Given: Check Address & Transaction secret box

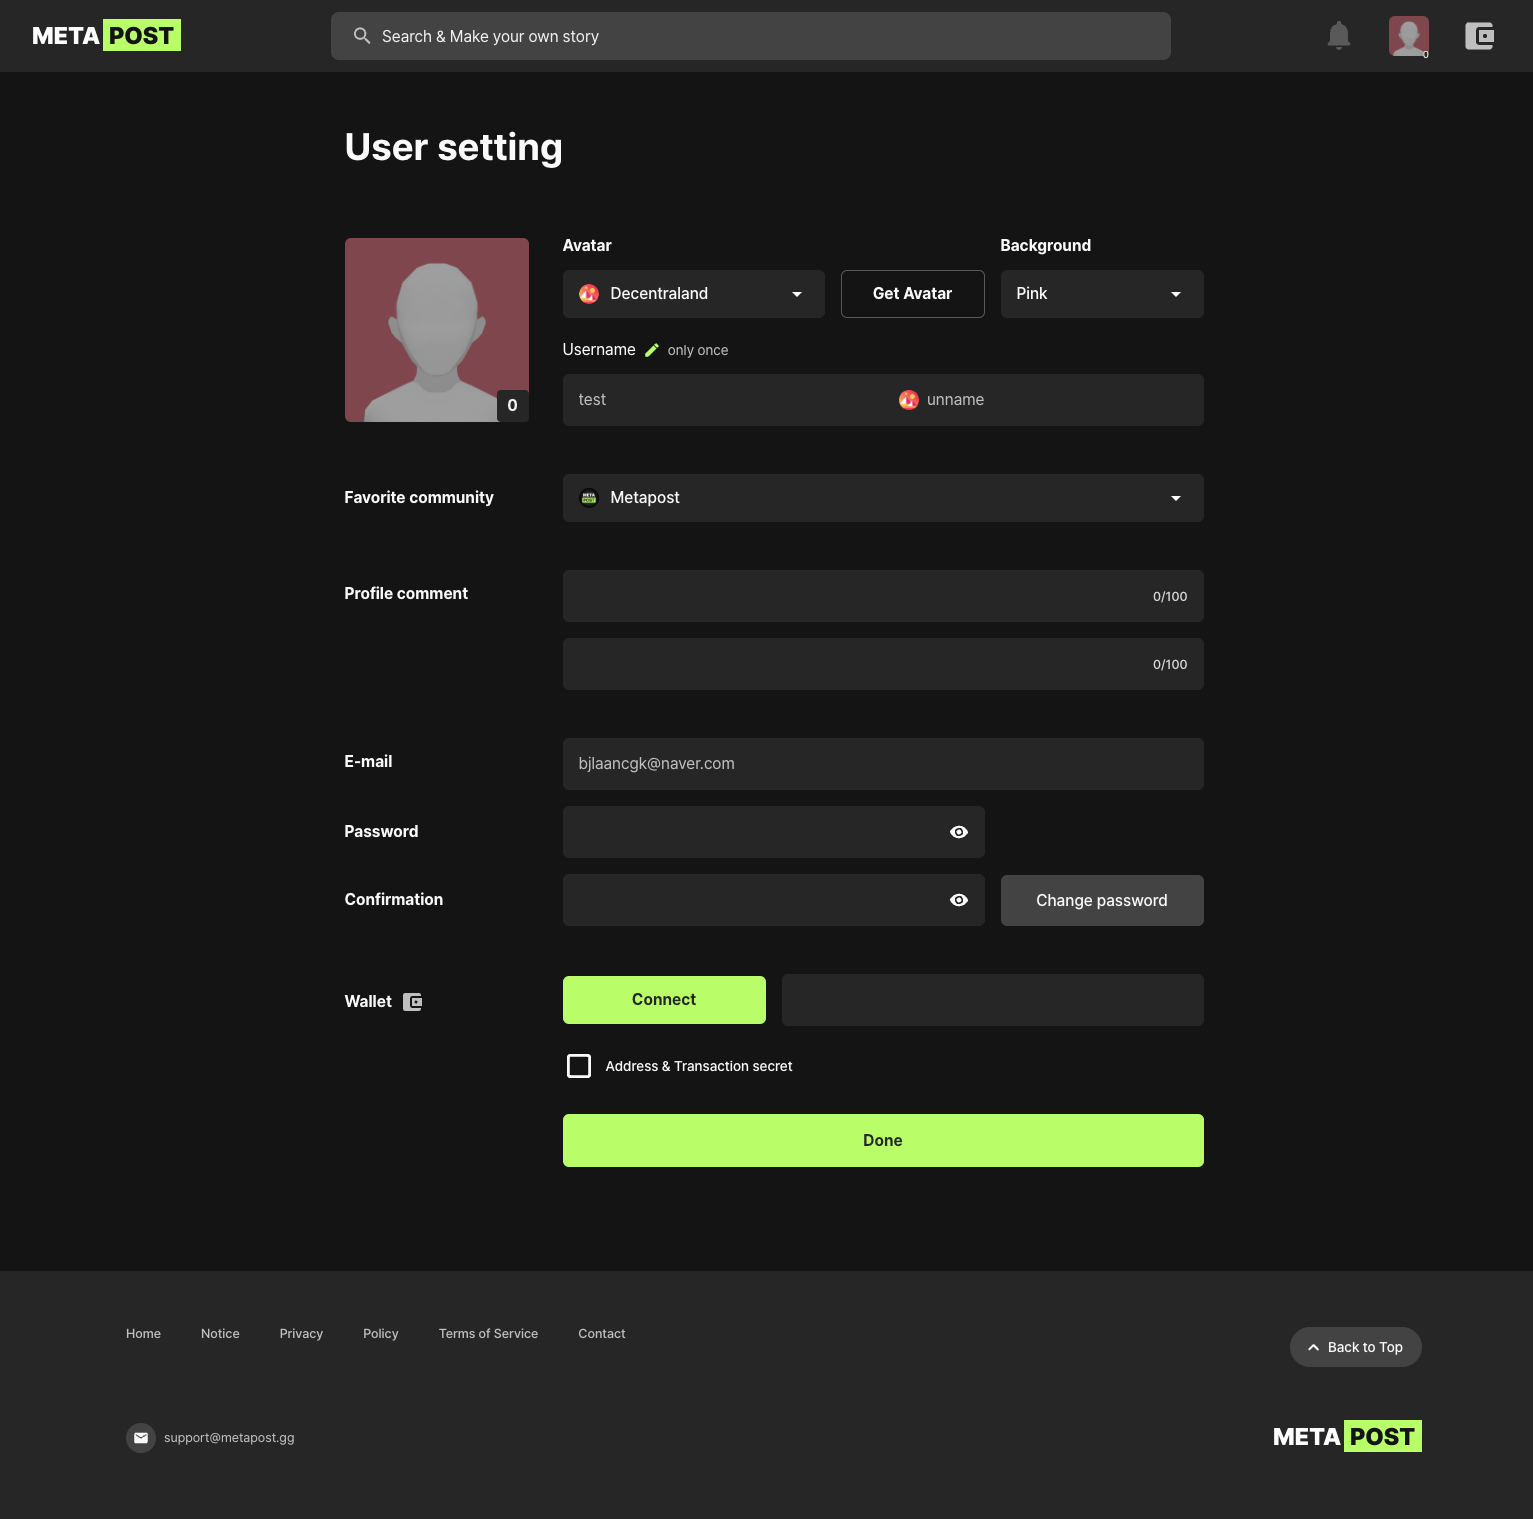Looking at the screenshot, I should 579,1066.
